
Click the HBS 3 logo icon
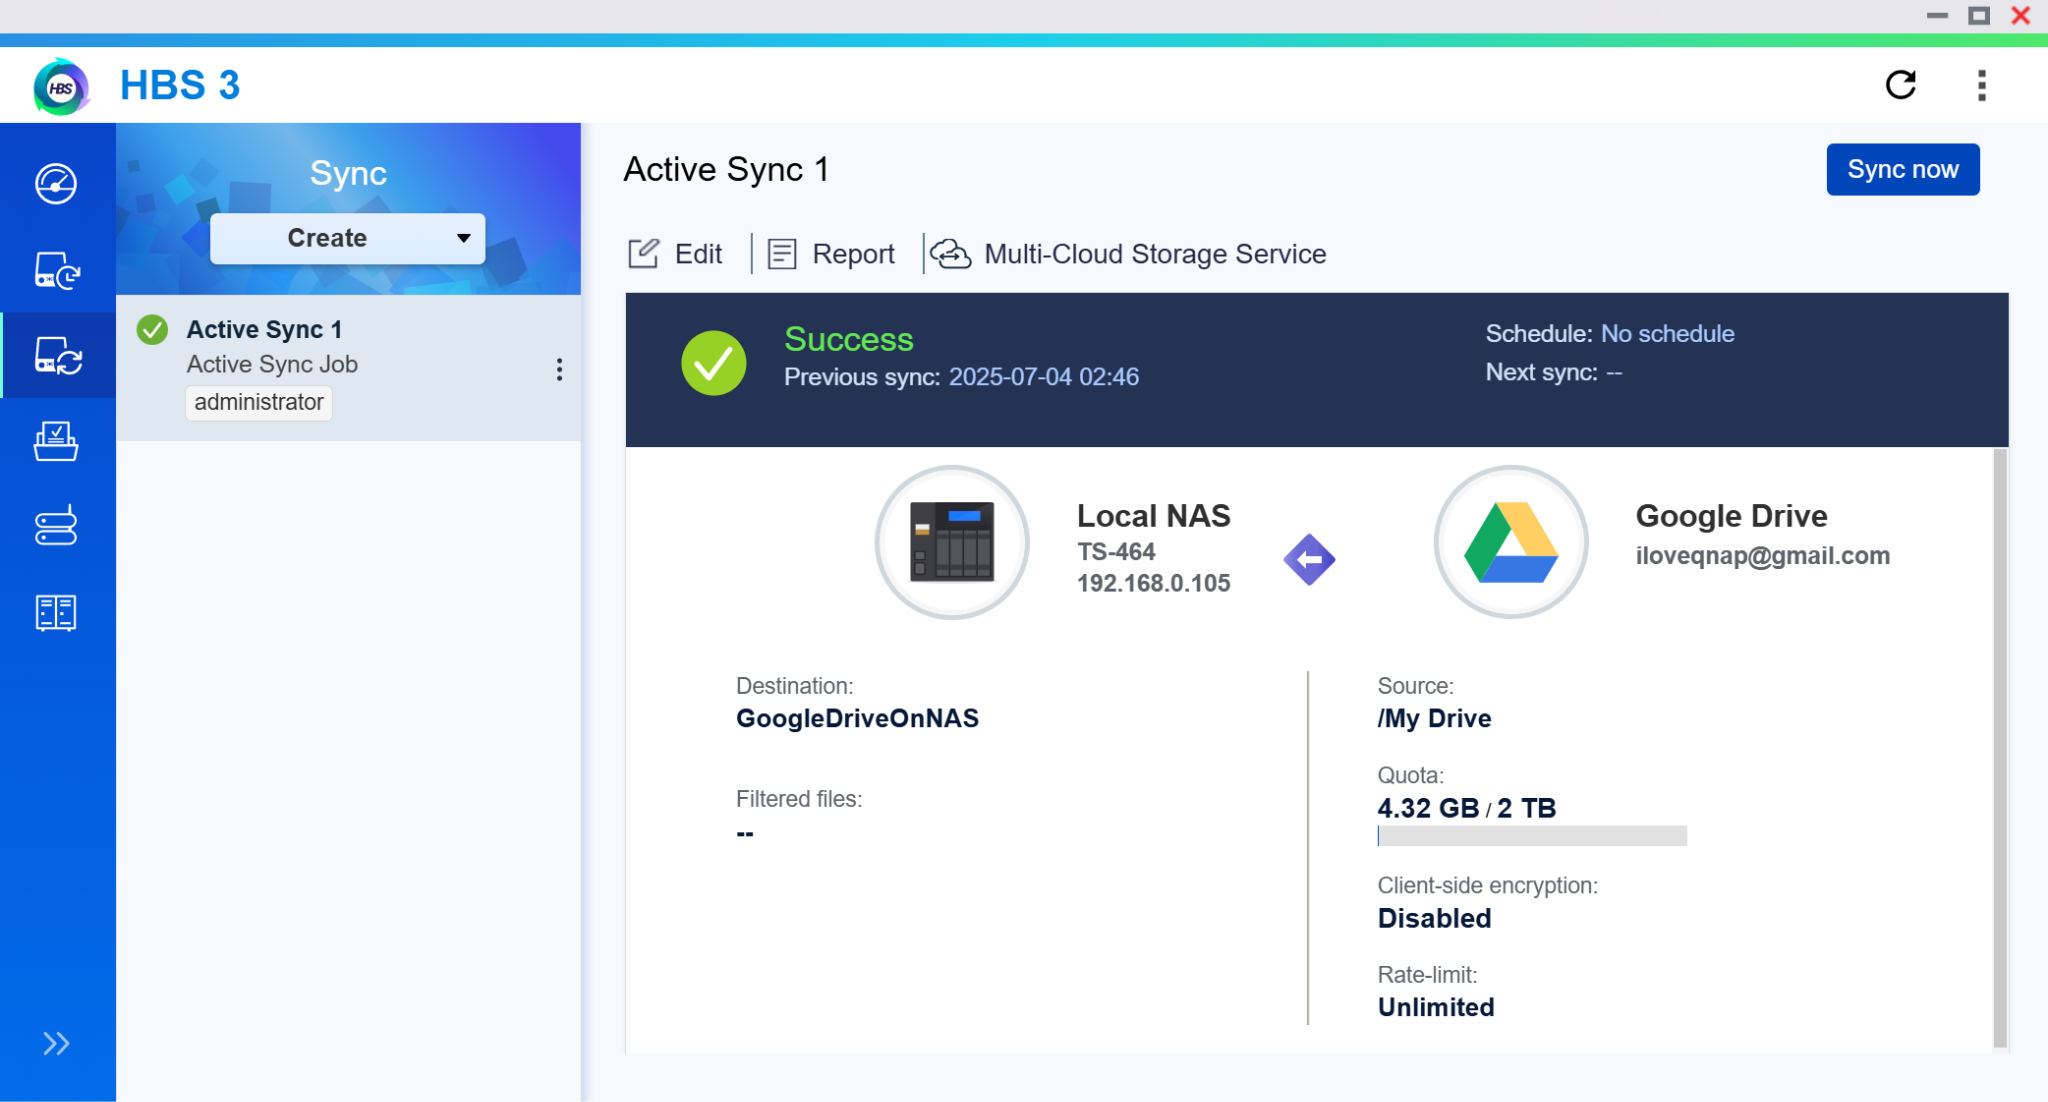[61, 86]
